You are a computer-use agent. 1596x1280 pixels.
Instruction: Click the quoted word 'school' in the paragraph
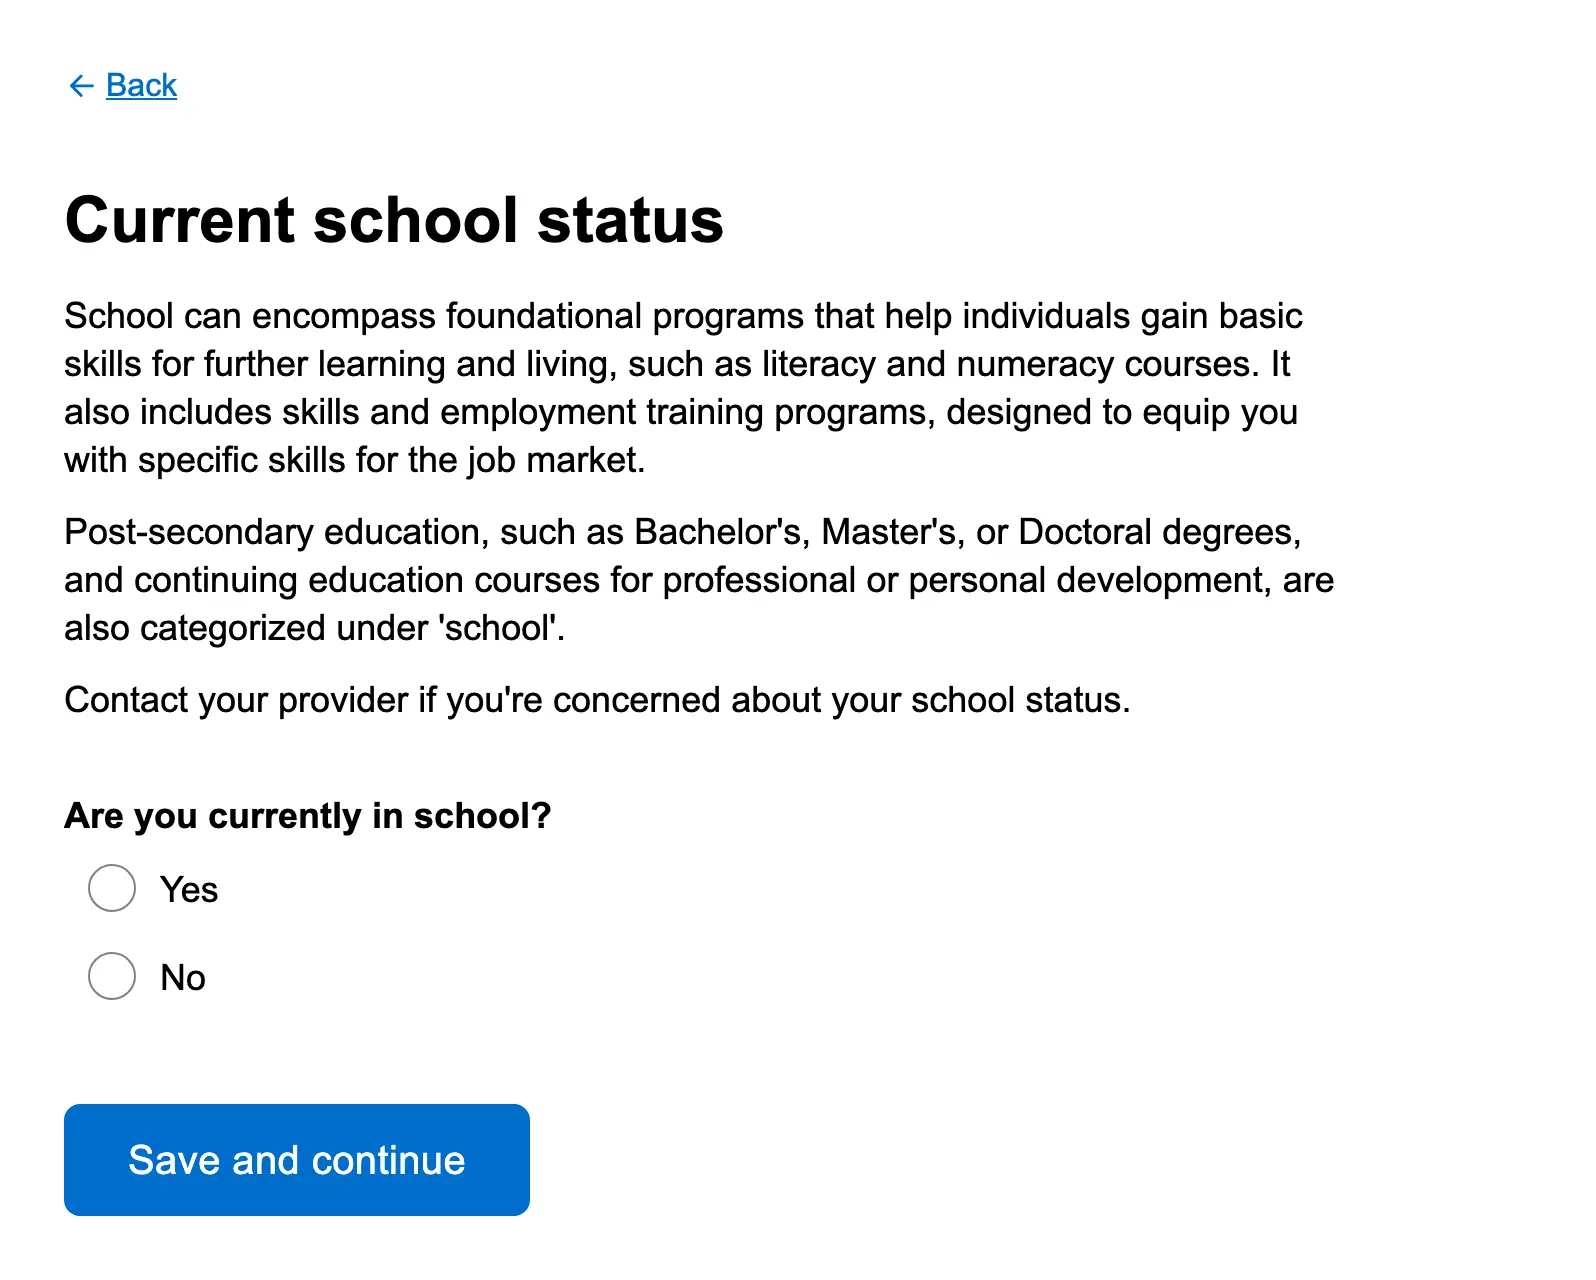coord(499,628)
